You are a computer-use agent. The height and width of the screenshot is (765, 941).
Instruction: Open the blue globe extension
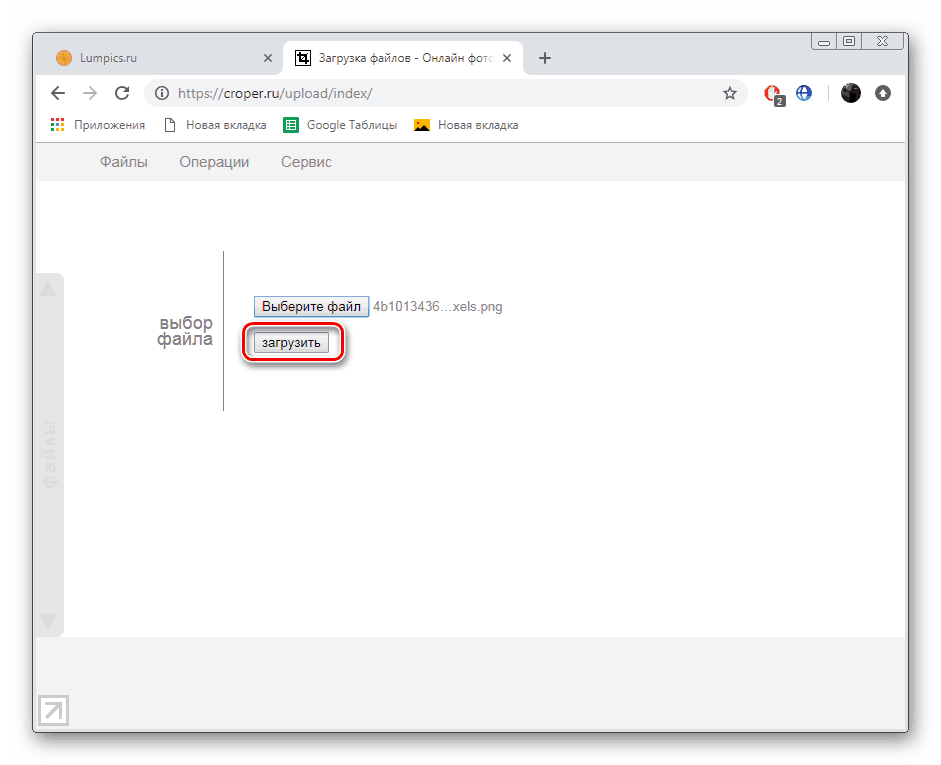pyautogui.click(x=804, y=93)
